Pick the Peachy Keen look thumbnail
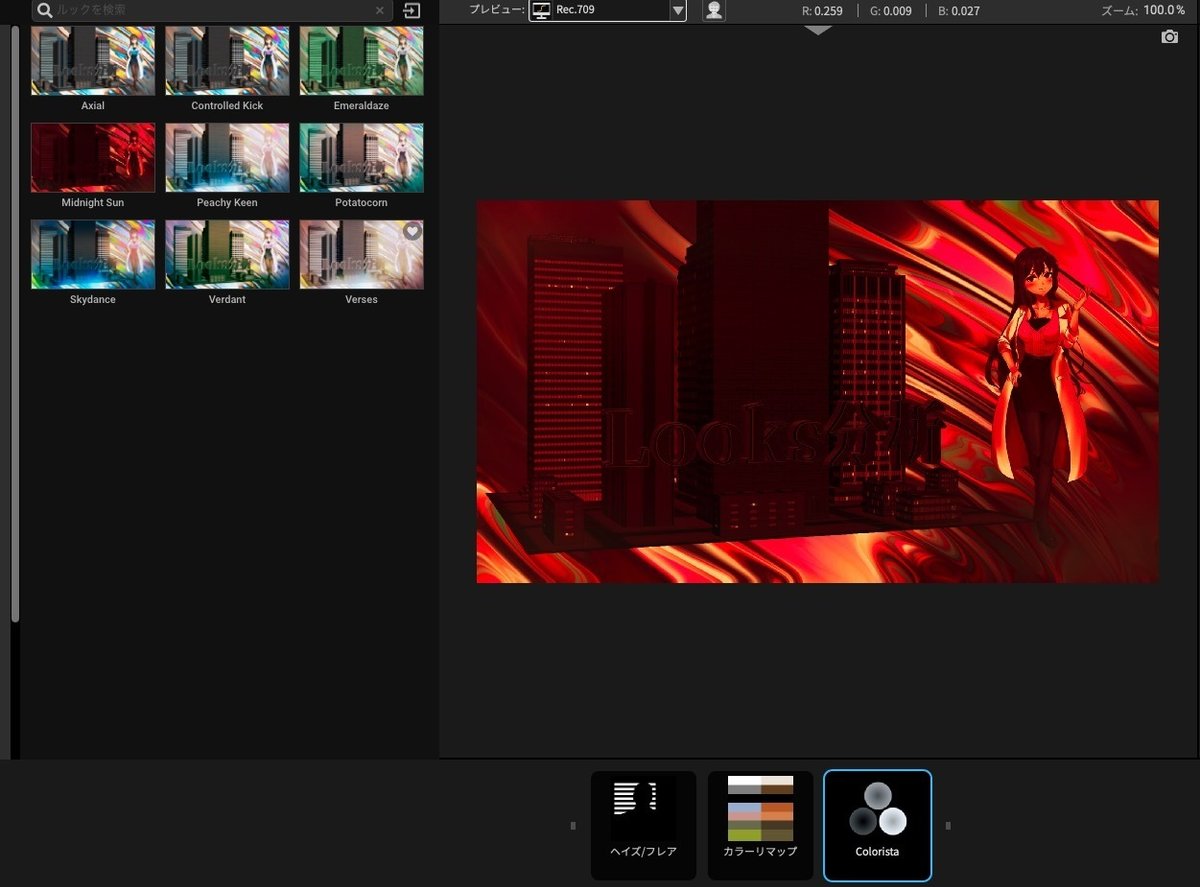The image size is (1200, 887). [x=227, y=157]
